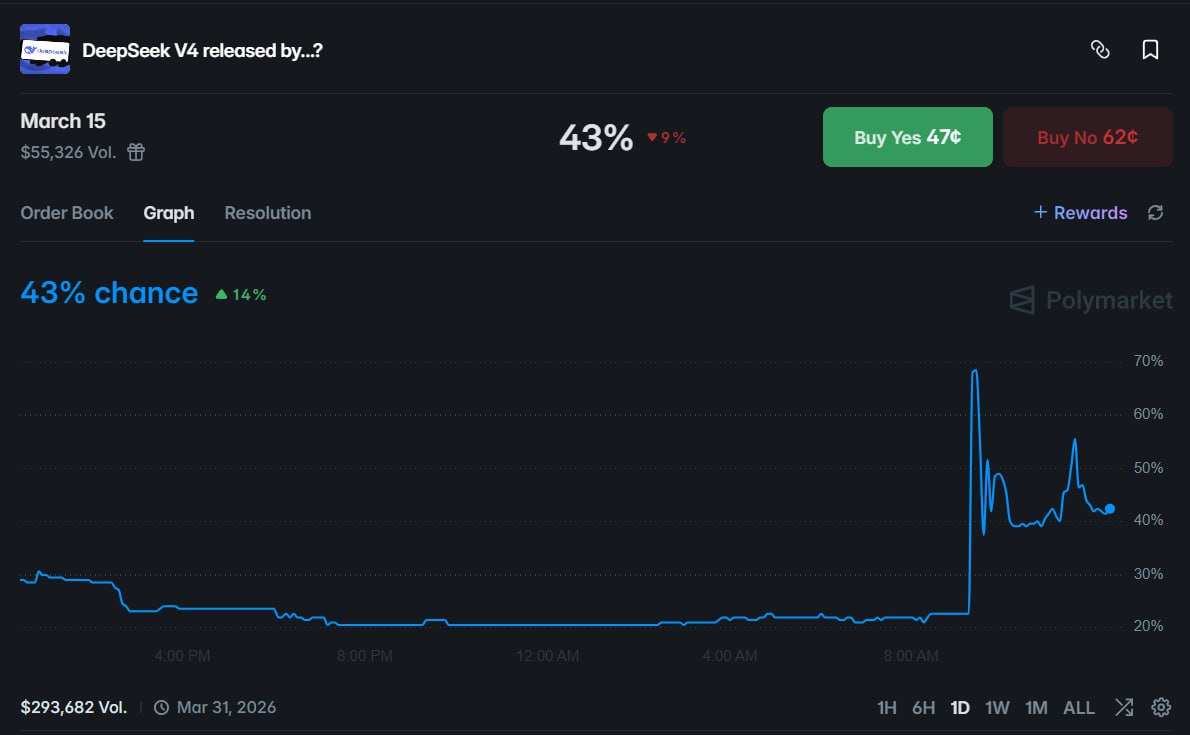Image resolution: width=1190 pixels, height=735 pixels.
Task: Open the gift icon beside volume
Action: (136, 152)
